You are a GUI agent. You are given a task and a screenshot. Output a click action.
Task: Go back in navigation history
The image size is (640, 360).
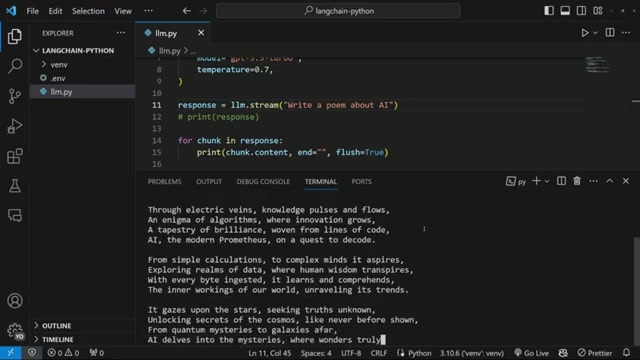(187, 11)
